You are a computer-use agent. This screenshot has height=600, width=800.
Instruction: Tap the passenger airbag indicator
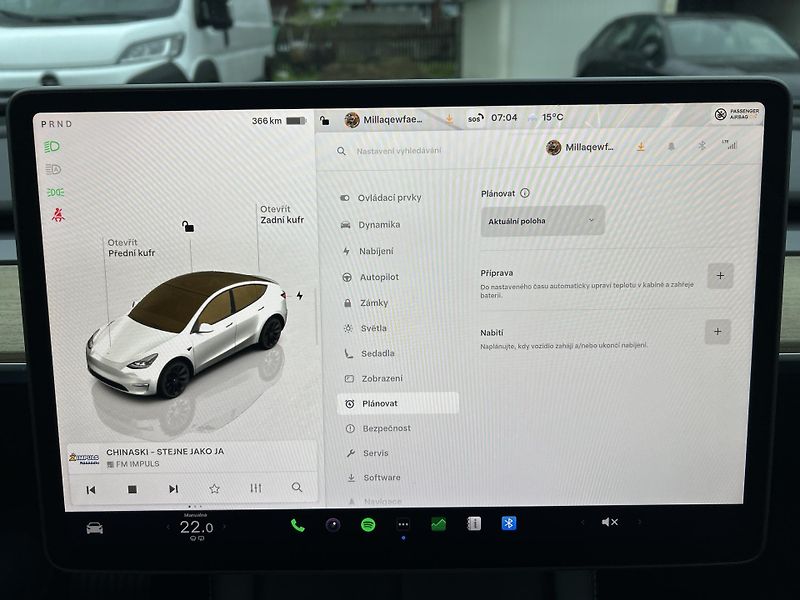pyautogui.click(x=737, y=114)
